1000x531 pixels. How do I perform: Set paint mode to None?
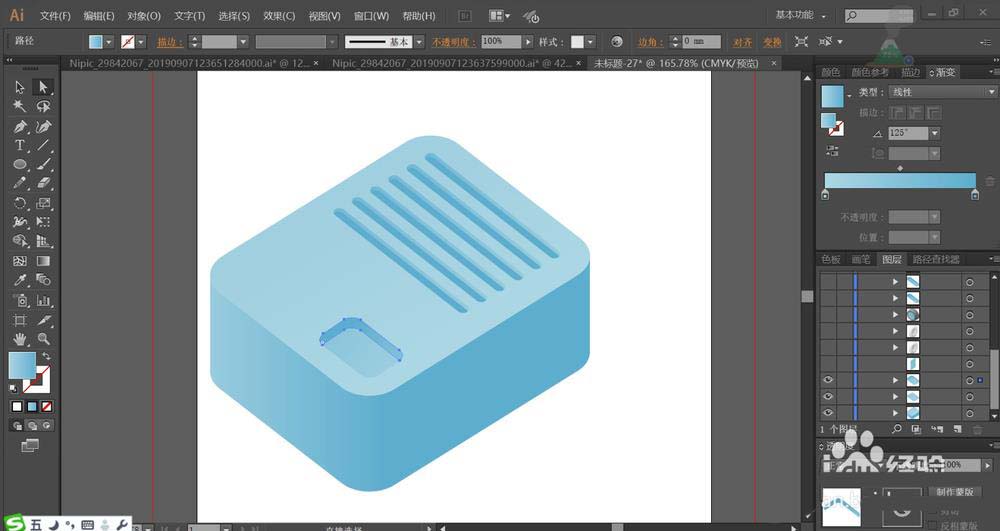pos(47,406)
